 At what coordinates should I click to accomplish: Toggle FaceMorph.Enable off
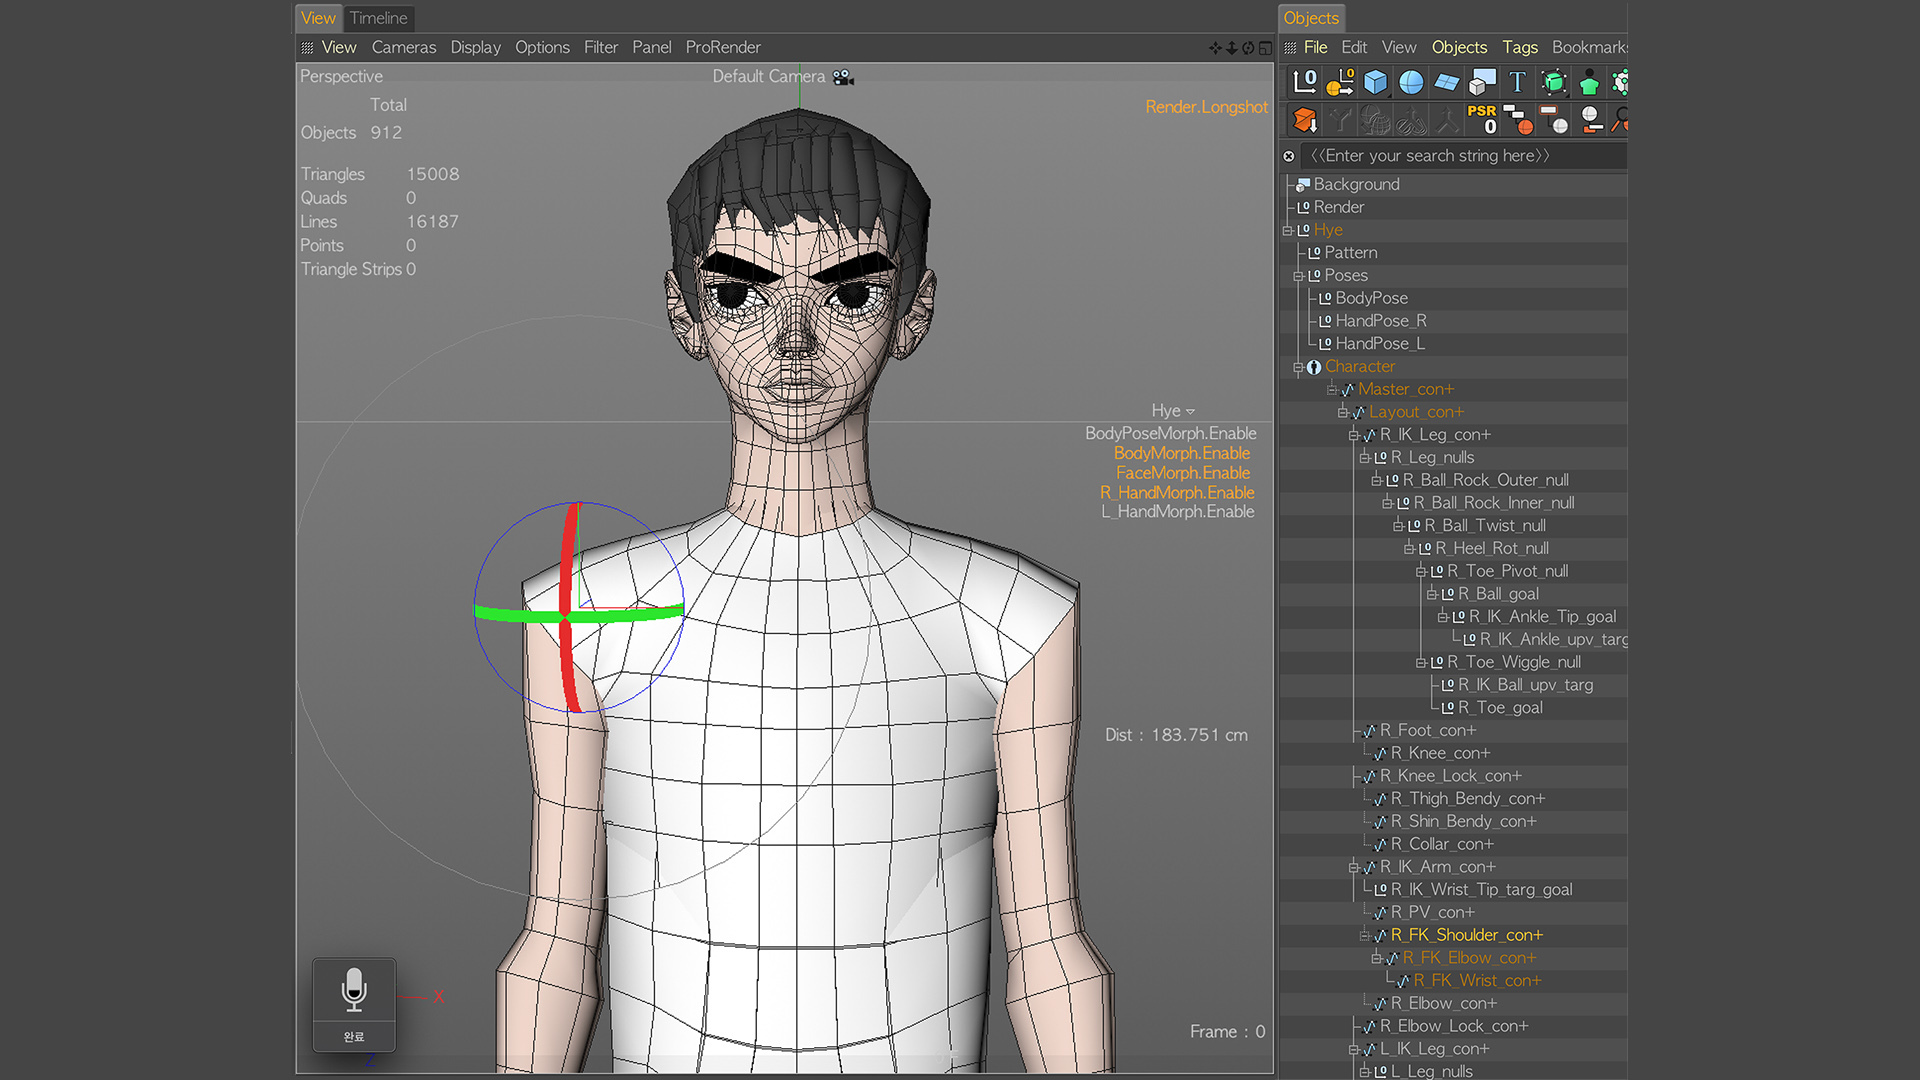click(x=1182, y=472)
